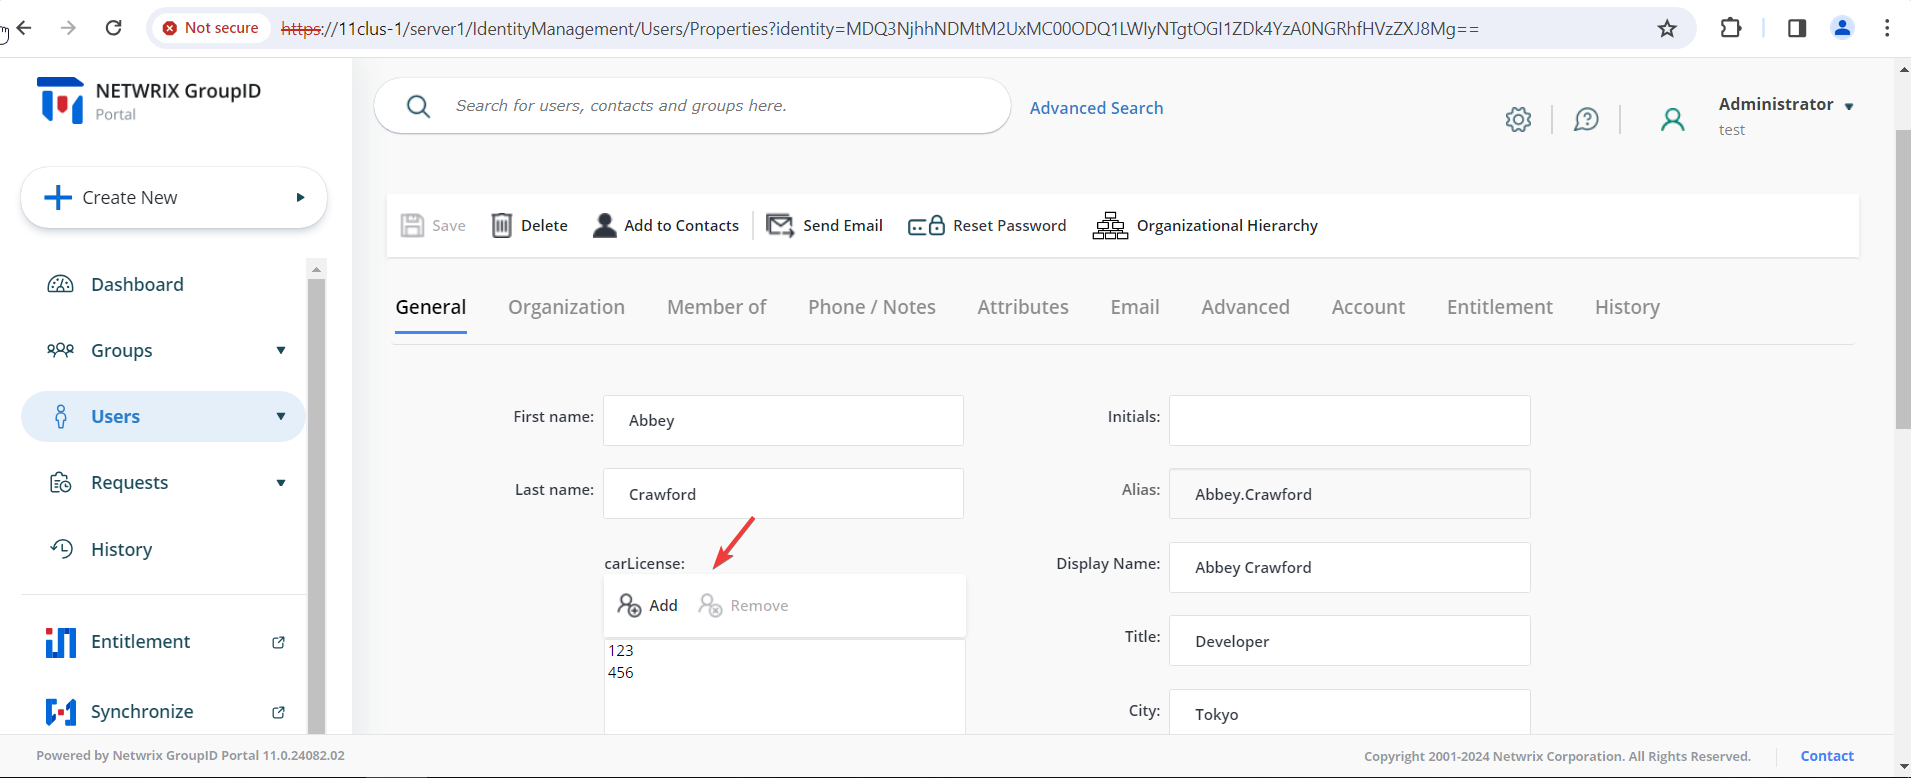1911x778 pixels.
Task: Click the Requests icon in sidebar
Action: [61, 483]
